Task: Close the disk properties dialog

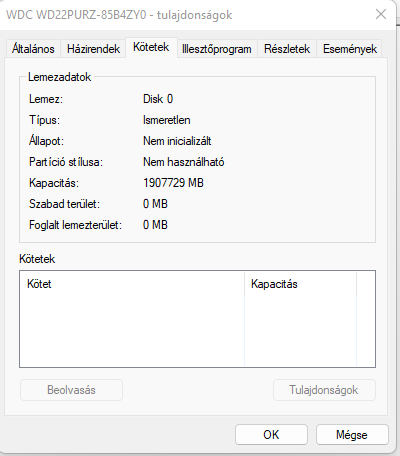Action: pos(381,14)
